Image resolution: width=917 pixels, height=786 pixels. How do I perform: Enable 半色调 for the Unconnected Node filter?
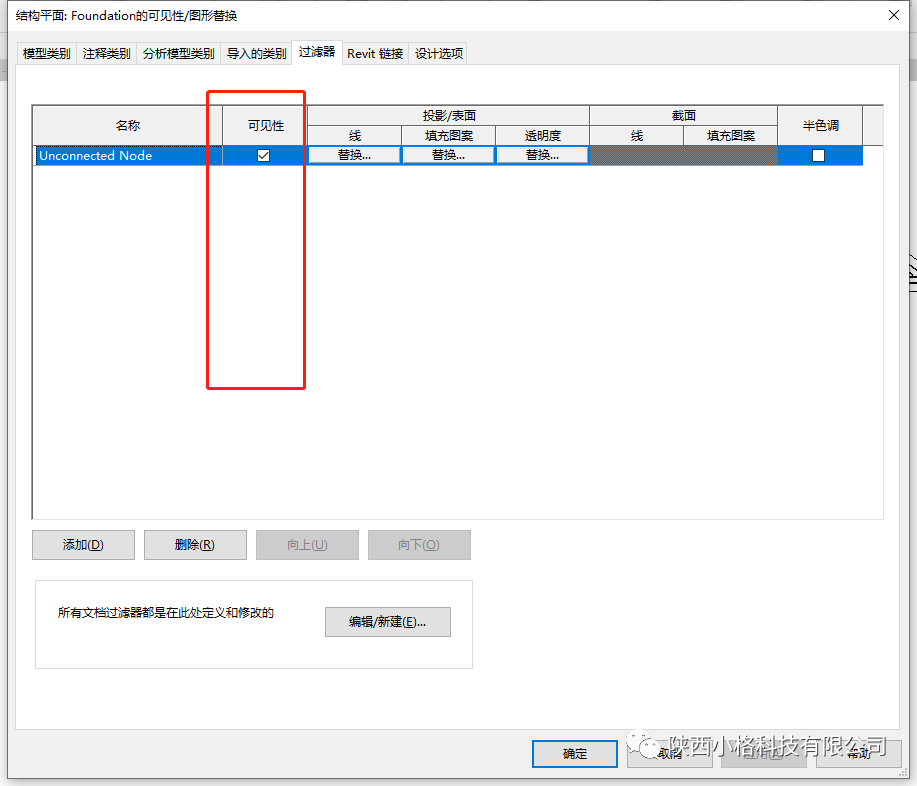tap(818, 155)
